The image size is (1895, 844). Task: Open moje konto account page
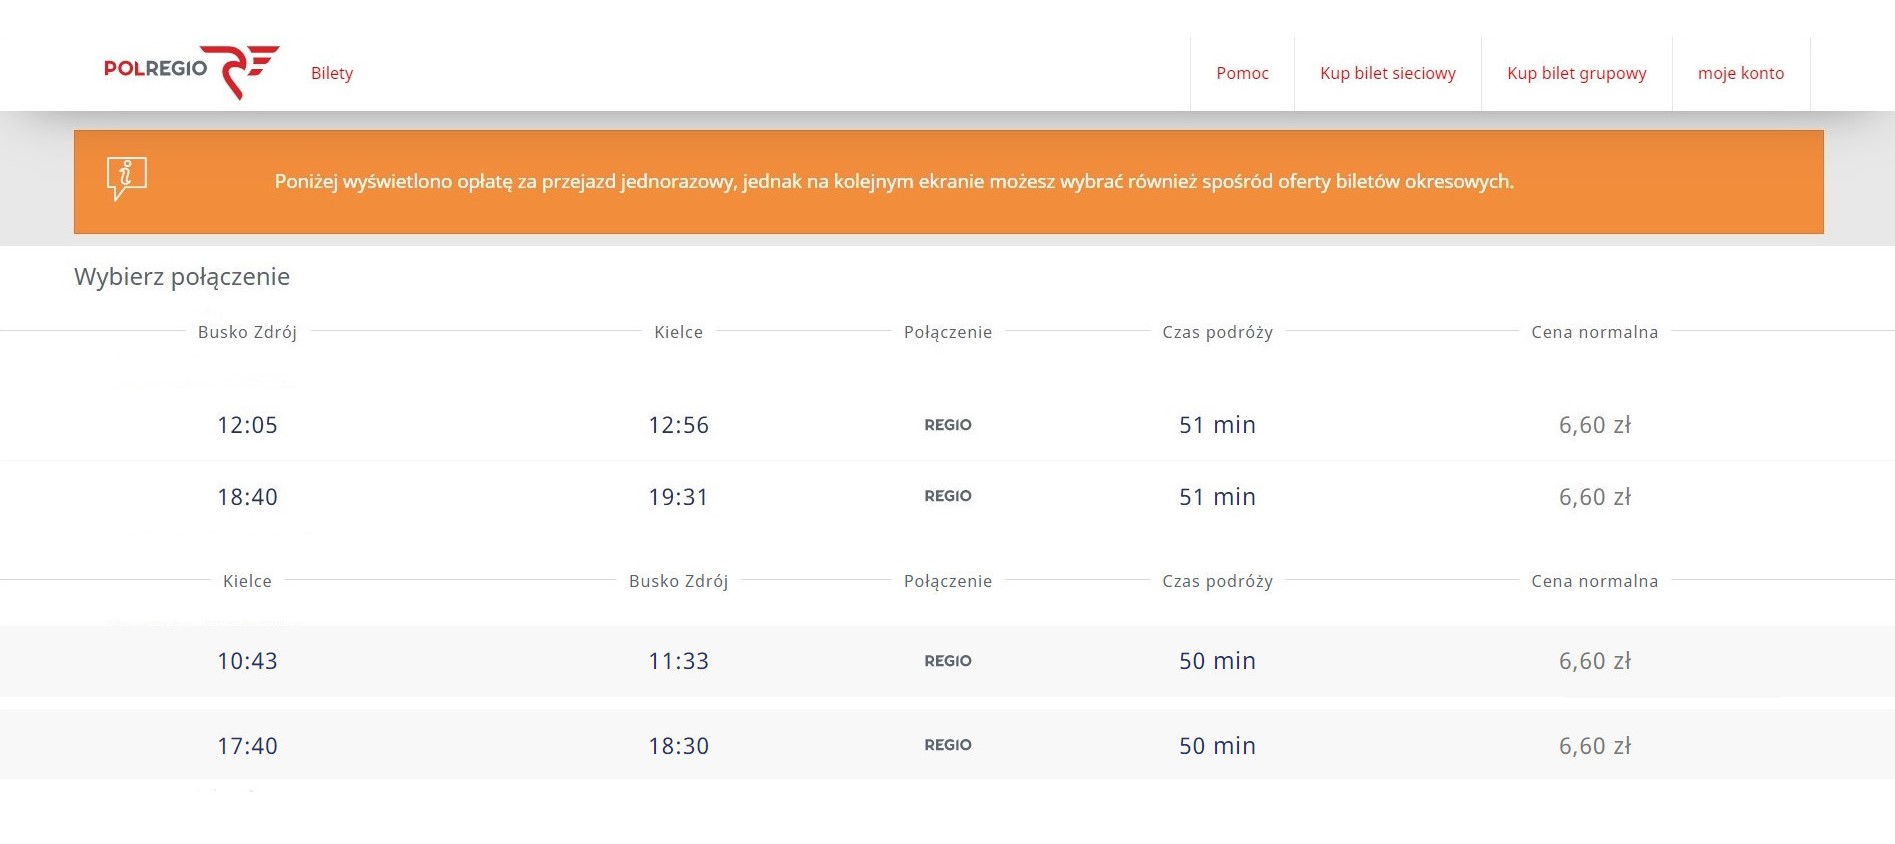[1740, 73]
